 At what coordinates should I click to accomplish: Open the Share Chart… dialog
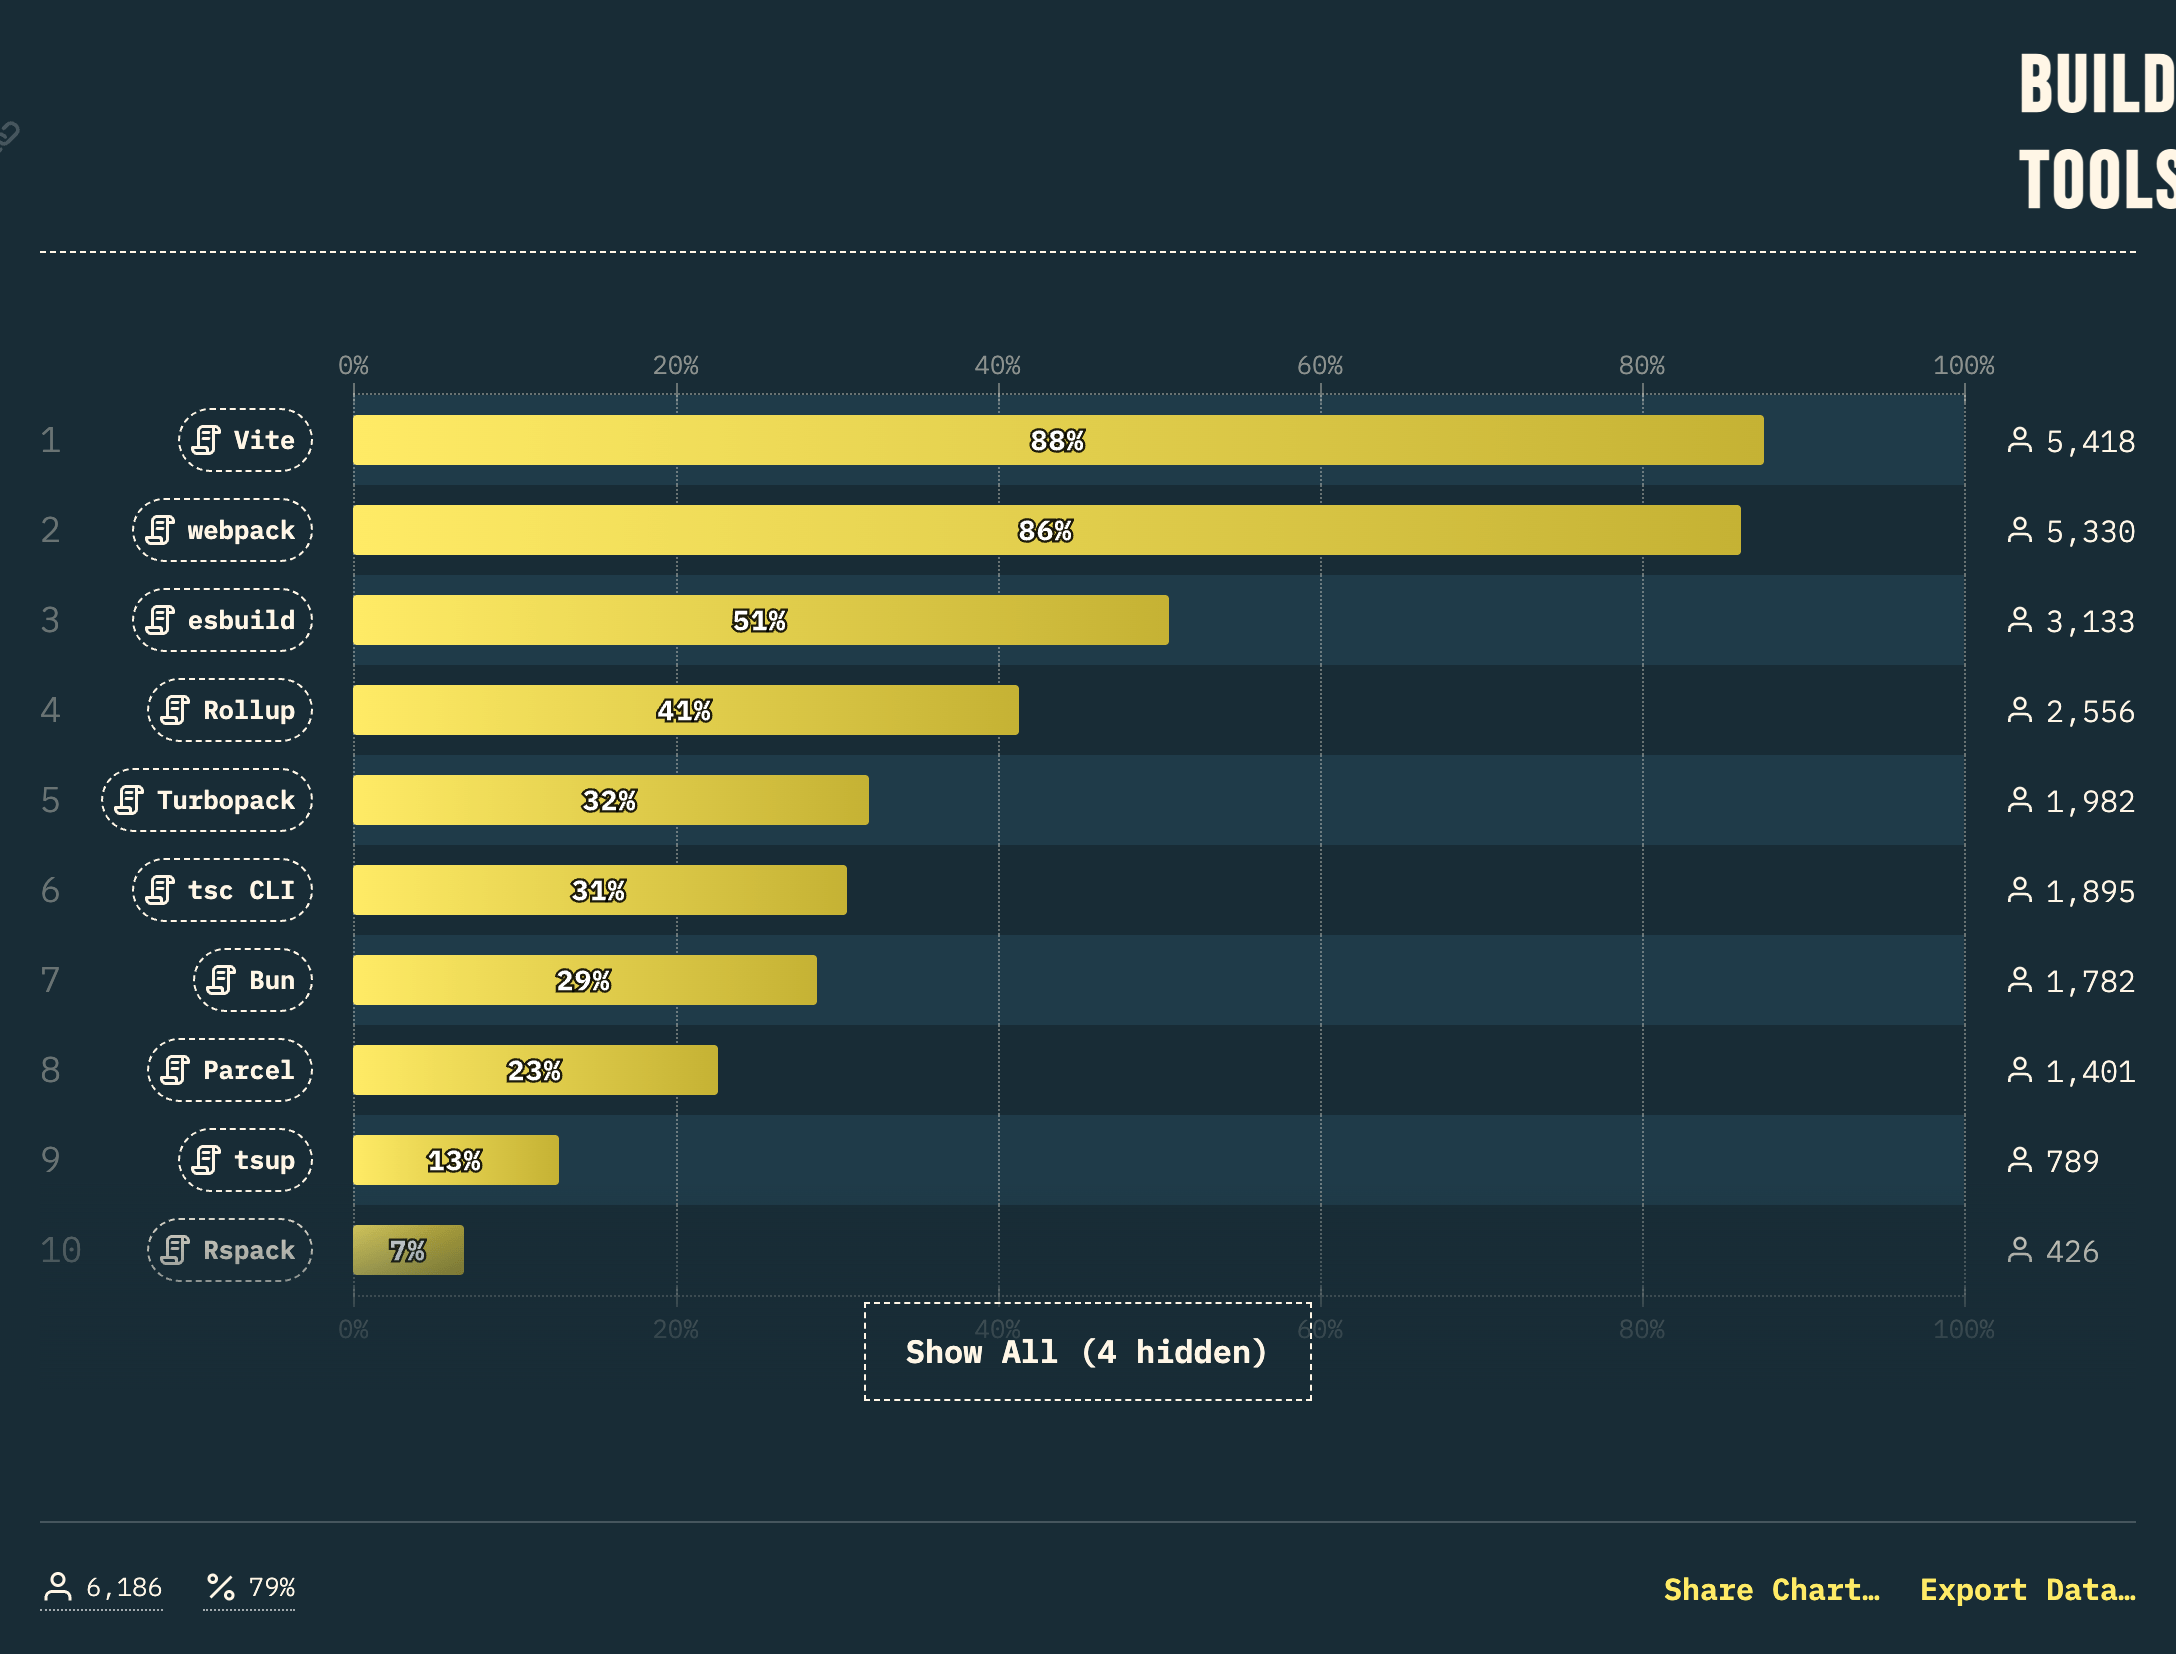point(1772,1590)
